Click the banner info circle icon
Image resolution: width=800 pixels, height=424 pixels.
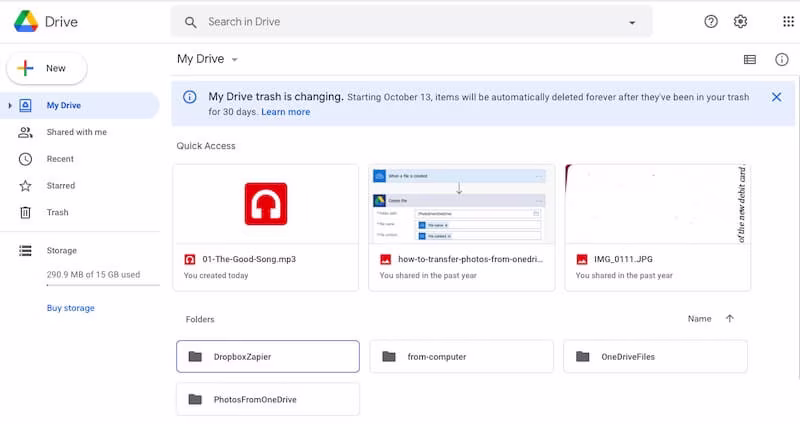189,97
